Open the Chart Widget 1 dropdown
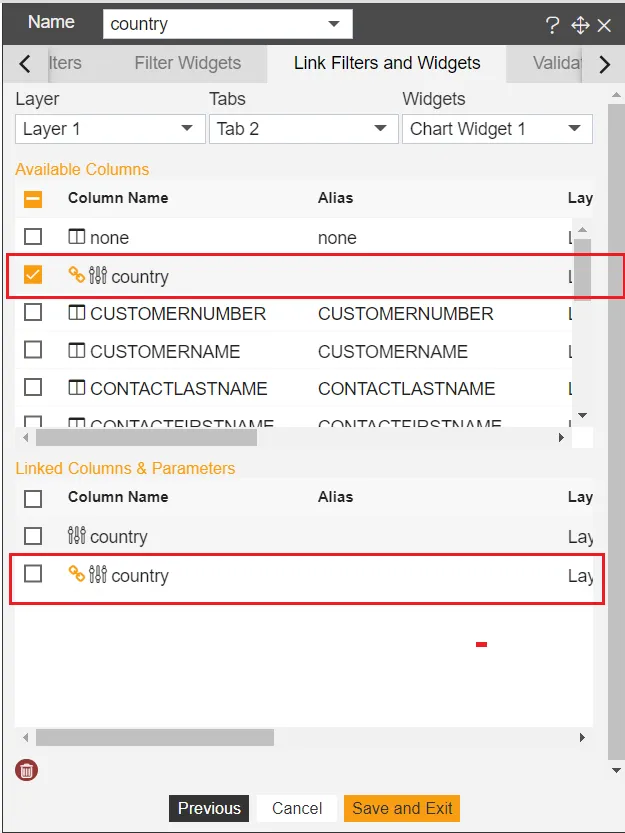The height and width of the screenshot is (833, 625). click(497, 129)
